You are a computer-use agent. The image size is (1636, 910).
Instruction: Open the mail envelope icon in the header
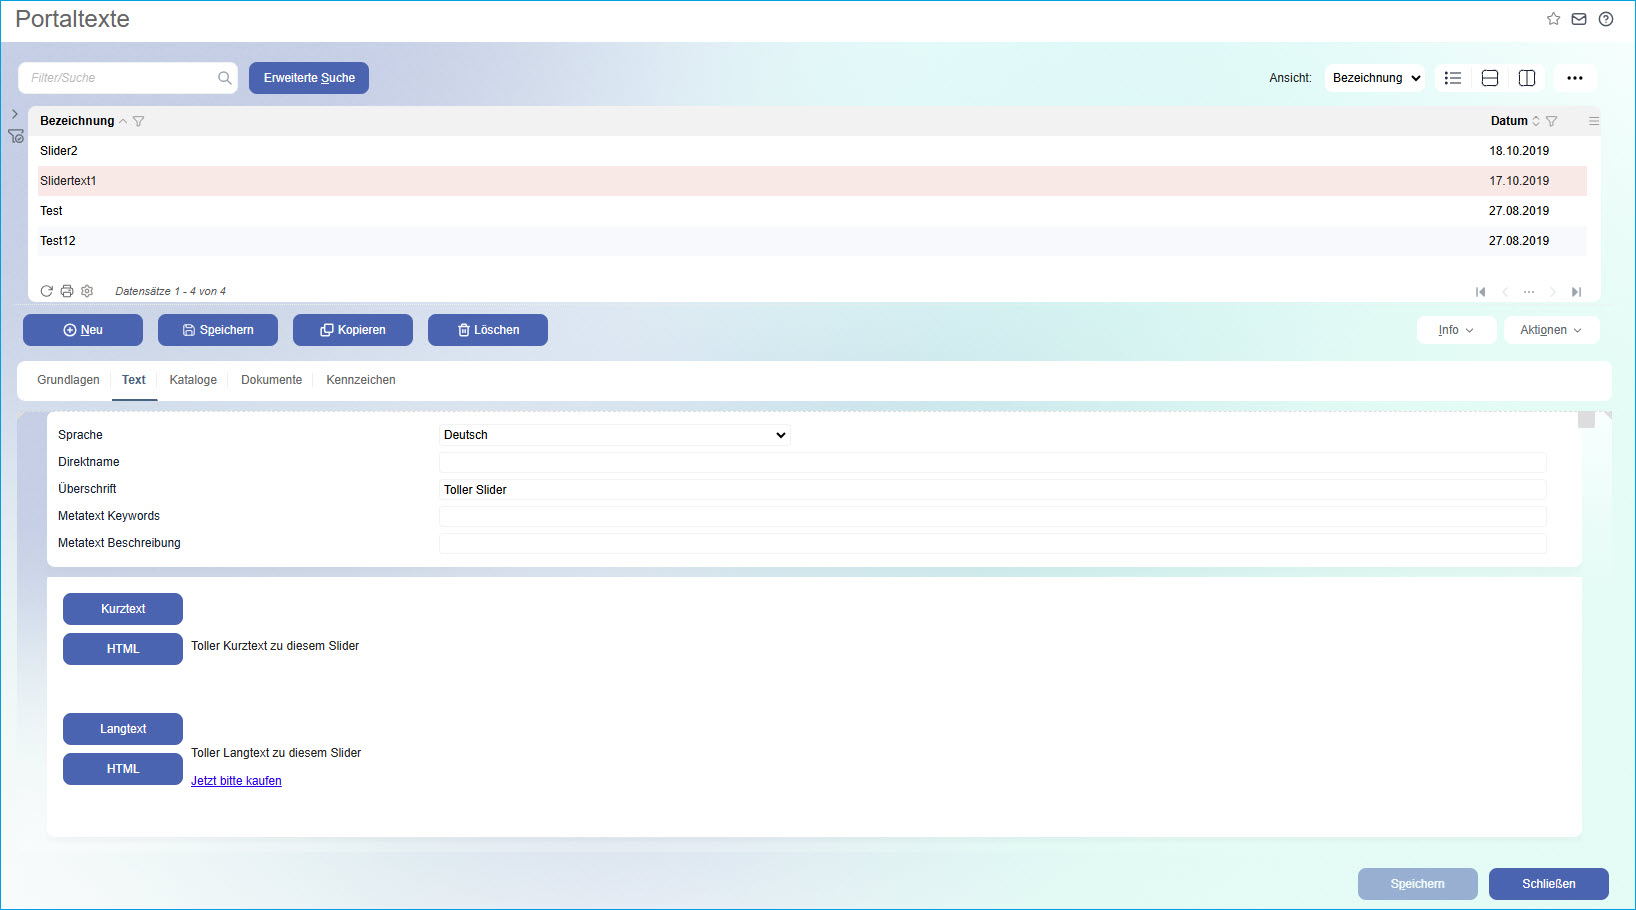point(1579,19)
